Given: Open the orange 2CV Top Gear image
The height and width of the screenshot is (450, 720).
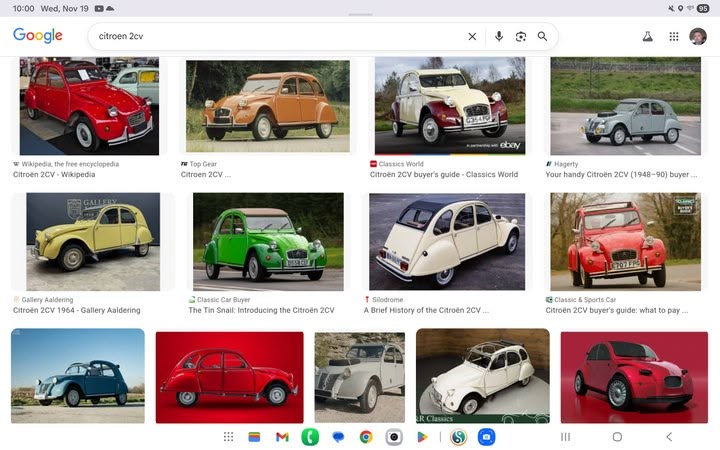Looking at the screenshot, I should pyautogui.click(x=267, y=105).
